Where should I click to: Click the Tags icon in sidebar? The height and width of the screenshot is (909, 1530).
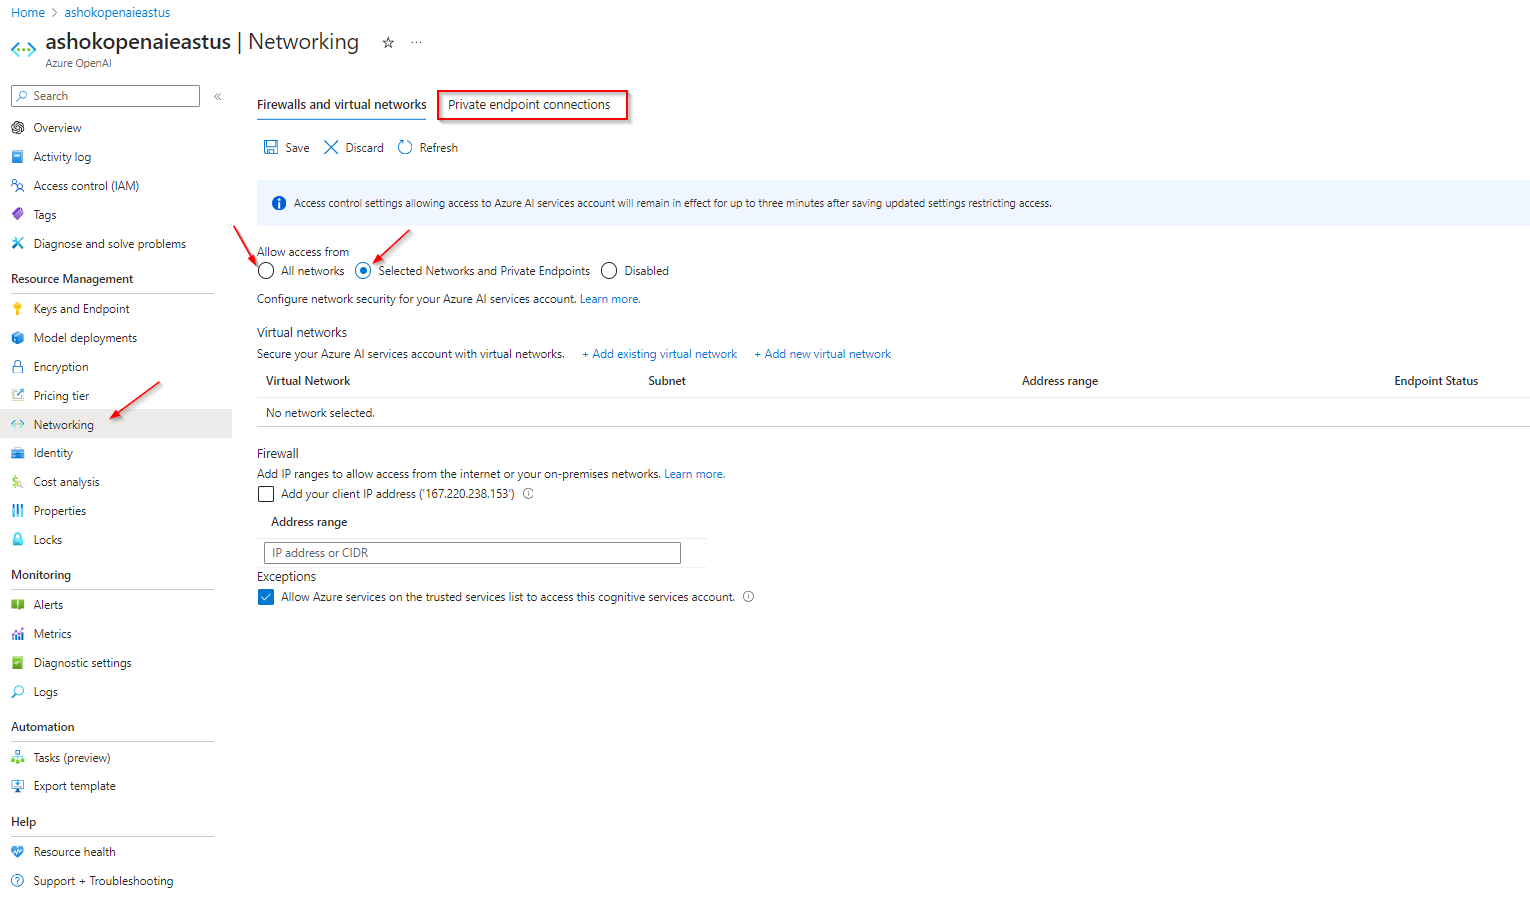pos(17,215)
